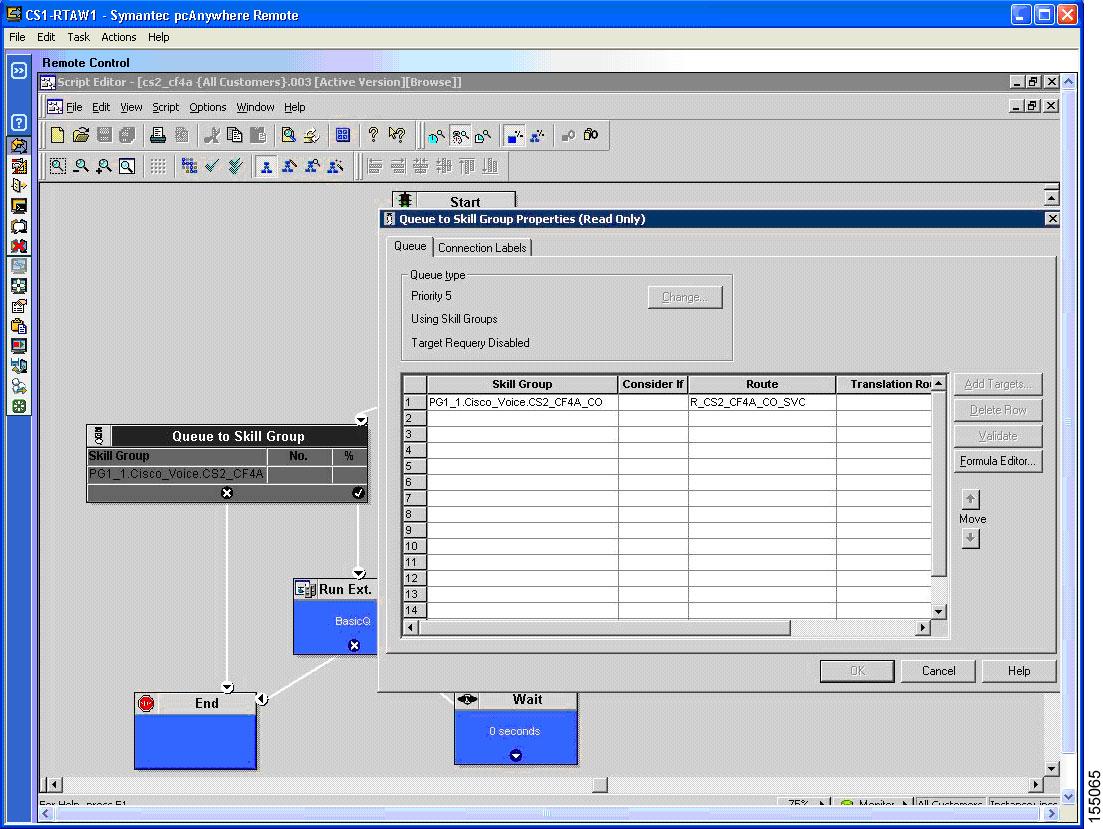Click the Find magnifier-on-page toolbar icon
Image resolution: width=1103 pixels, height=829 pixels.
288,135
